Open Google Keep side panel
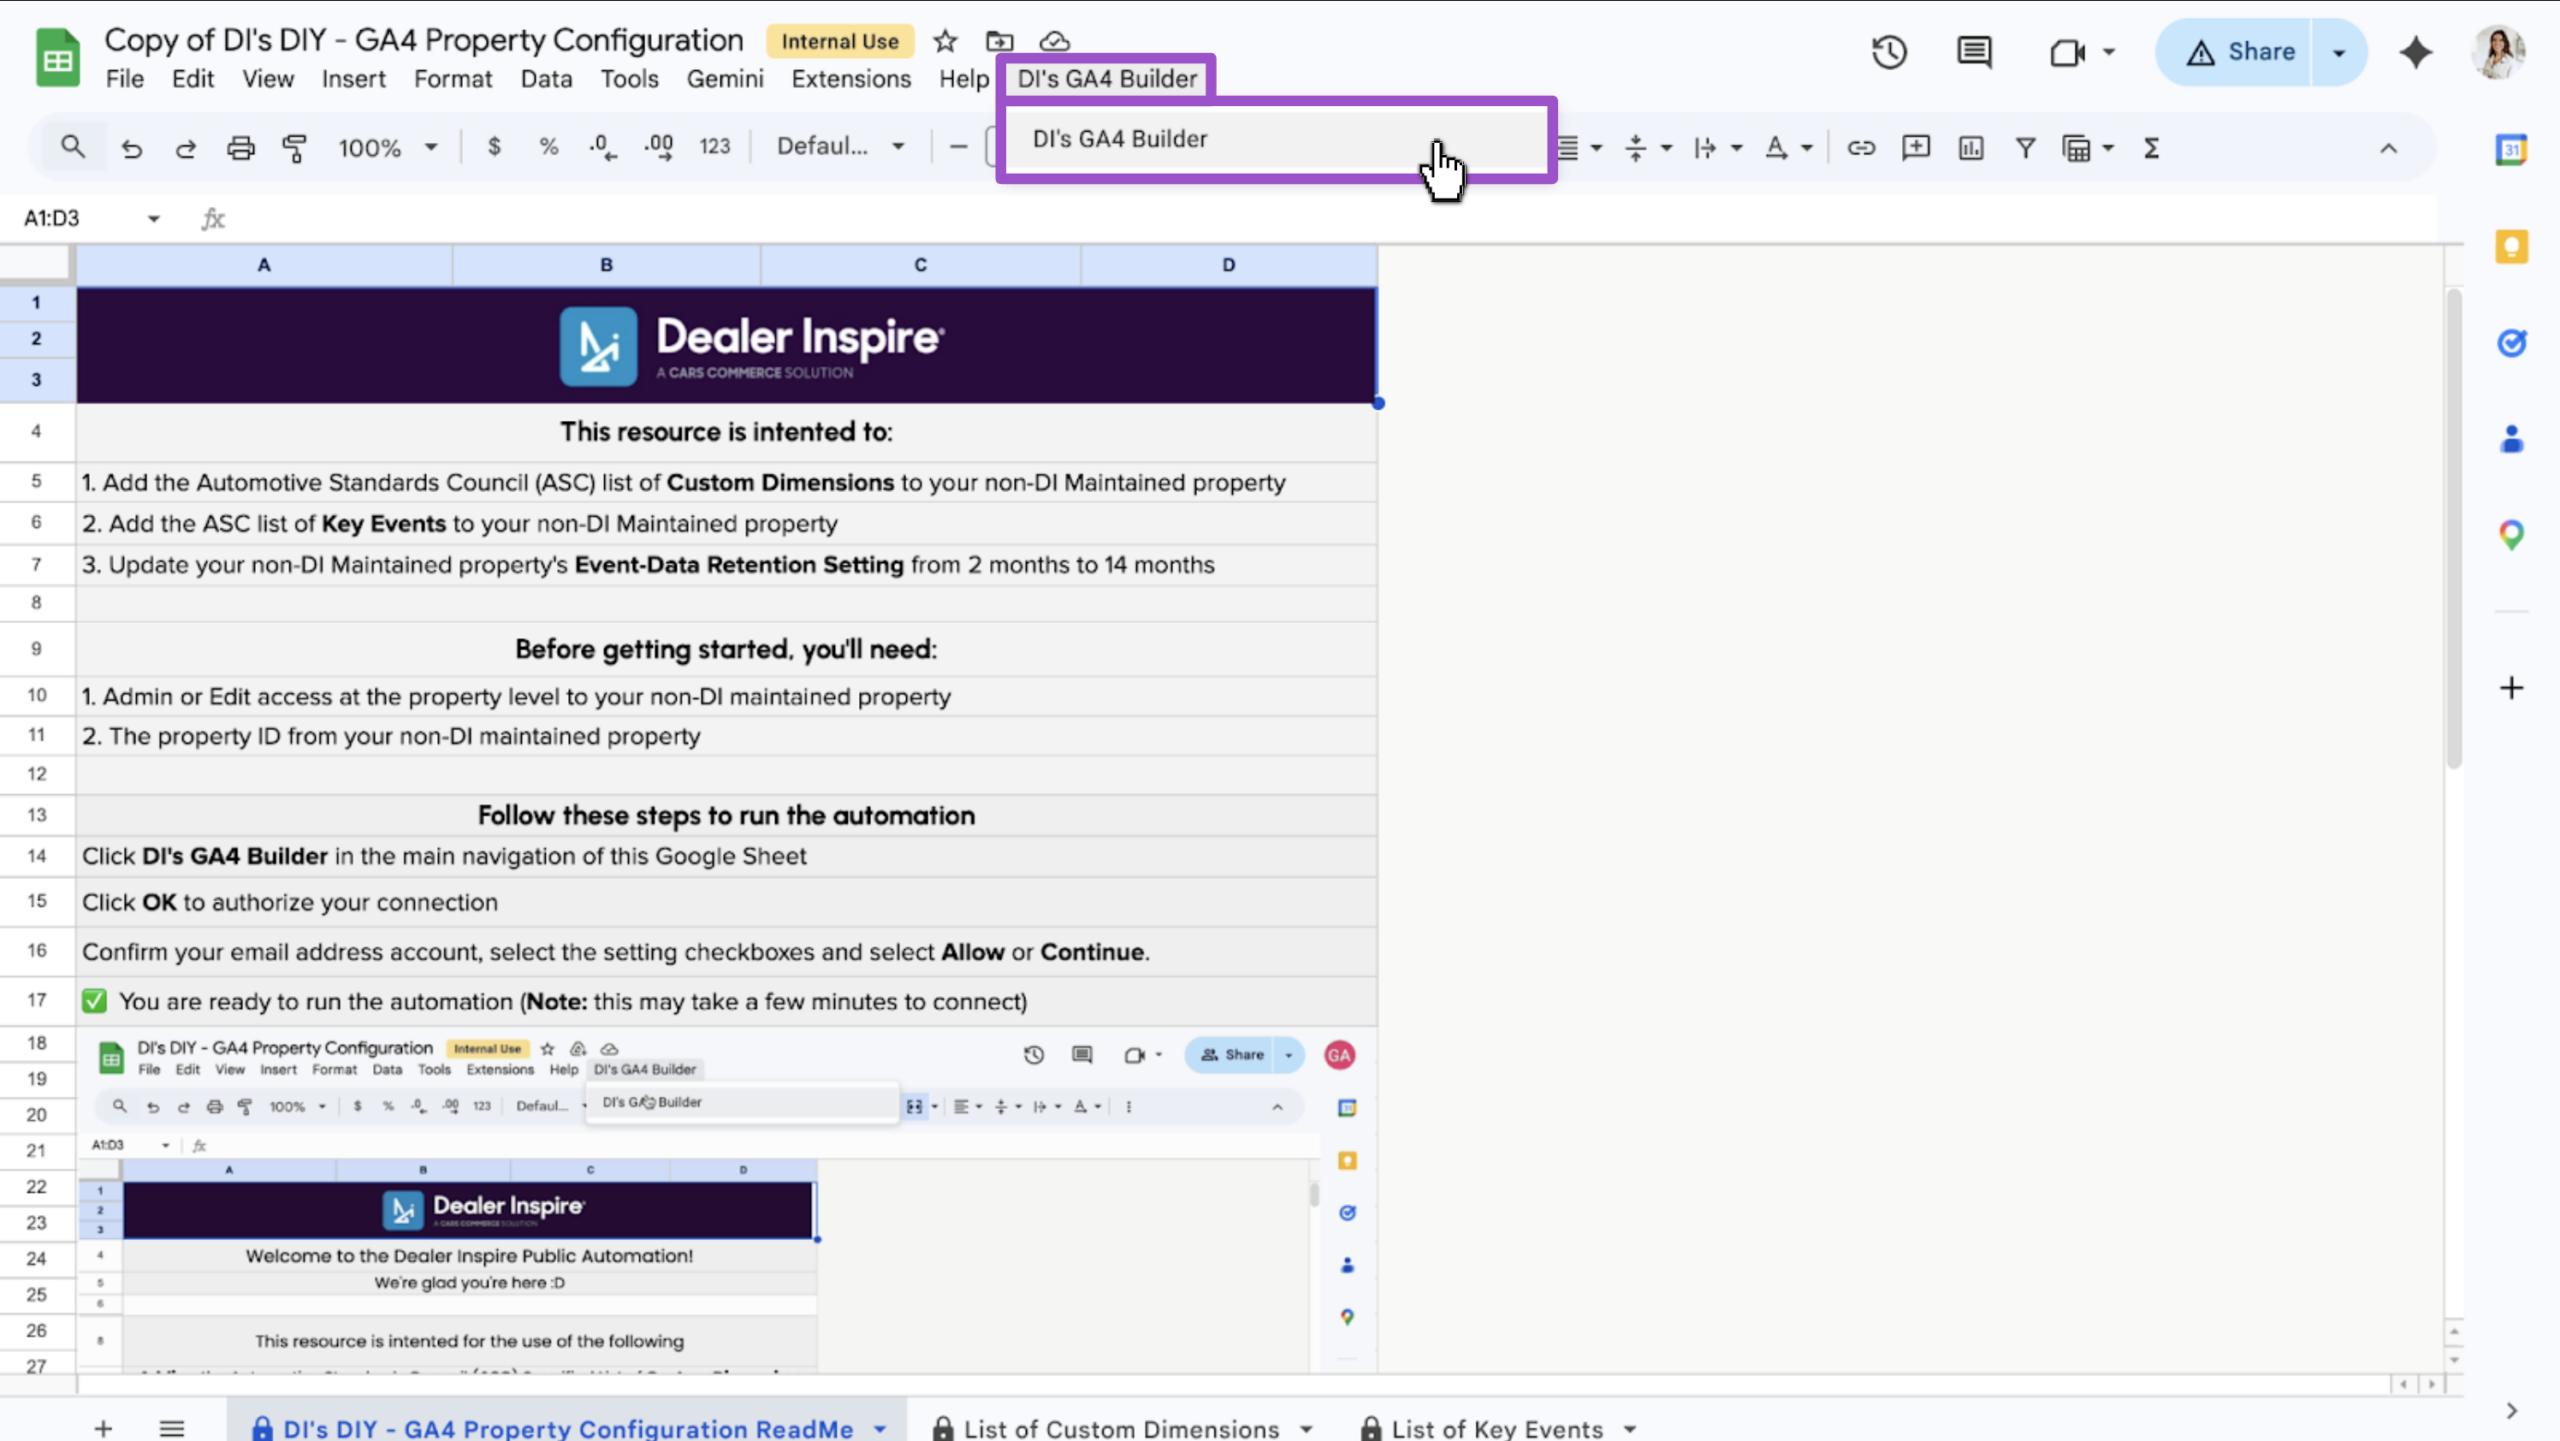 [x=2511, y=246]
